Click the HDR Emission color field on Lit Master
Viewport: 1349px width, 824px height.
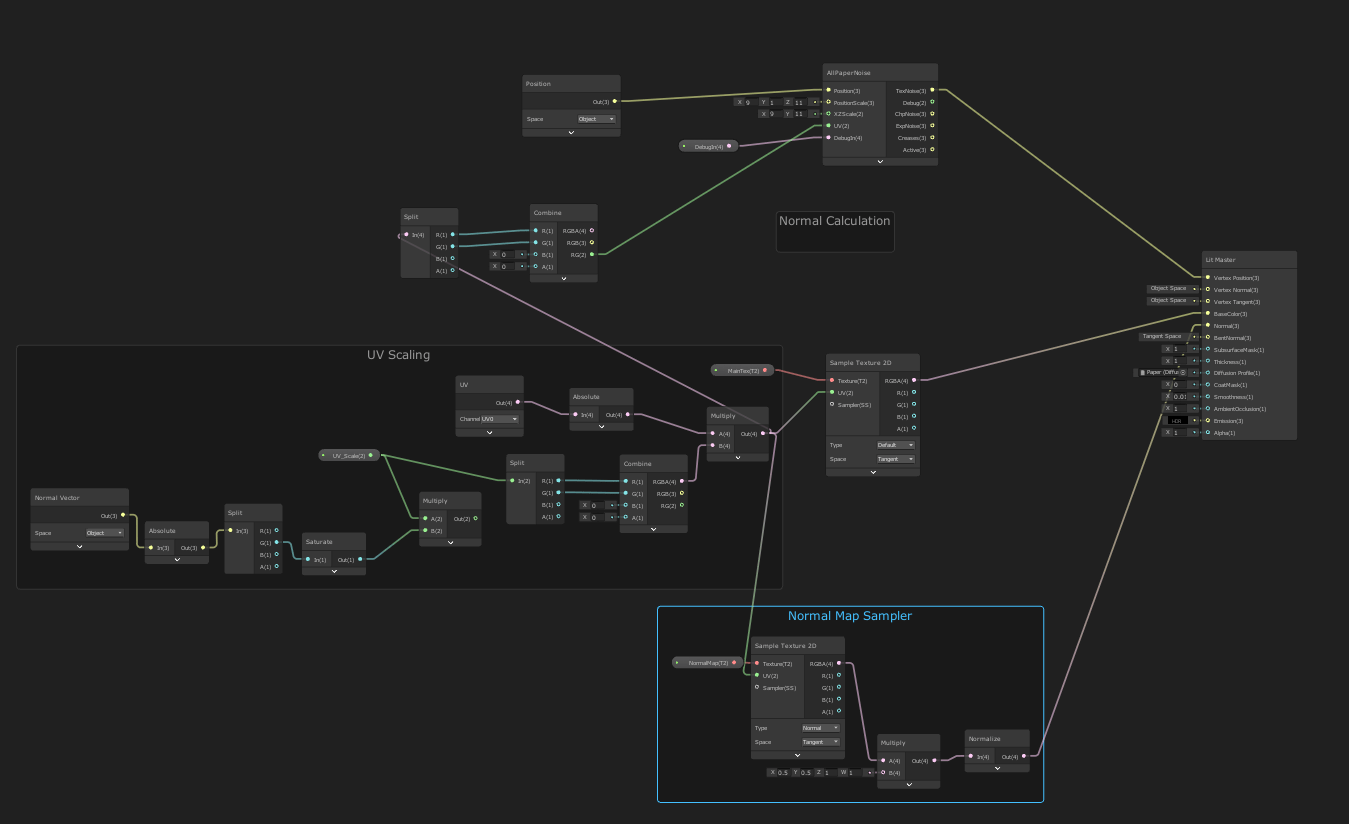1176,421
